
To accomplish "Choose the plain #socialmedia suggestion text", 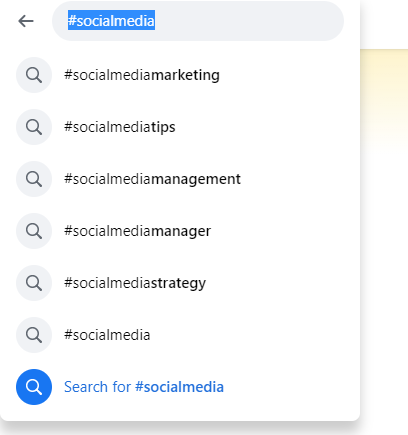I will (107, 335).
